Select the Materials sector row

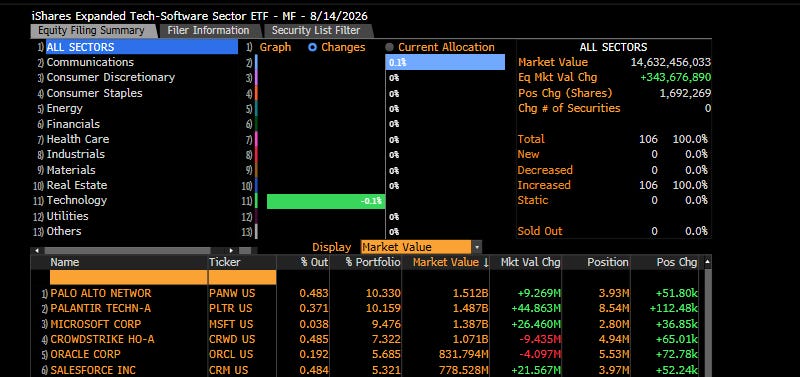71,170
